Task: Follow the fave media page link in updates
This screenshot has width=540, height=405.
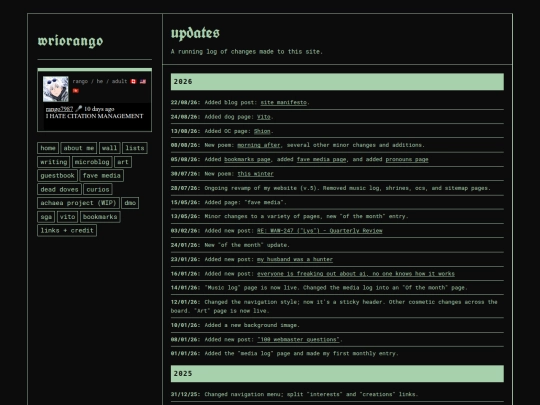Action: [321, 159]
